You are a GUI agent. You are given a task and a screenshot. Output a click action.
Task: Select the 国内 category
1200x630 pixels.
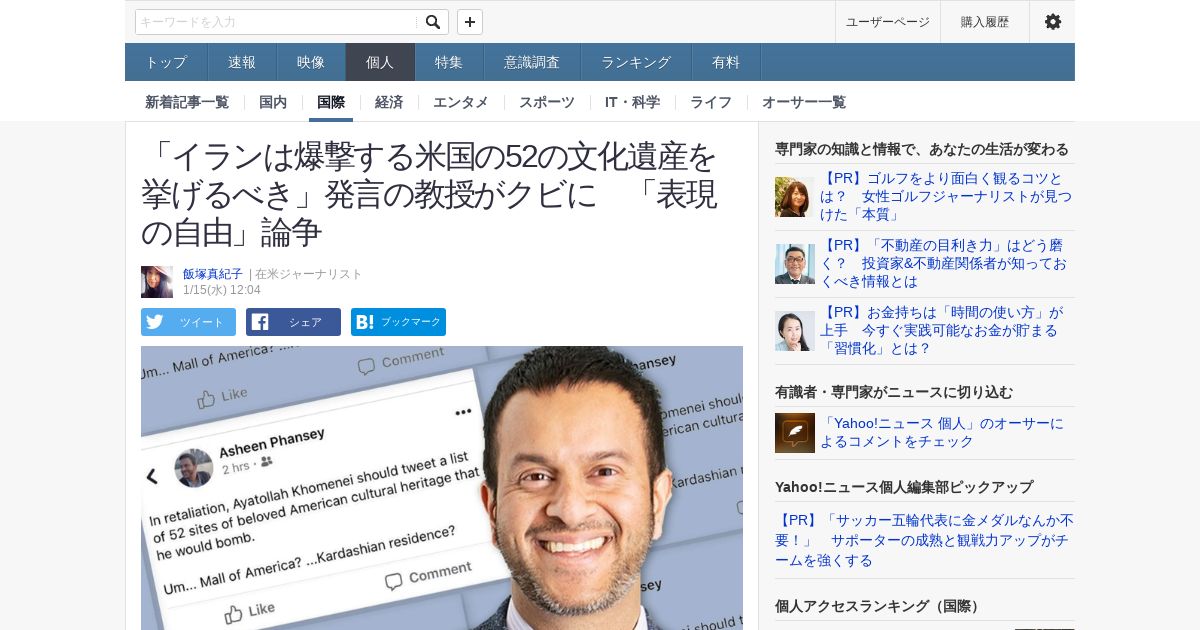coord(273,102)
